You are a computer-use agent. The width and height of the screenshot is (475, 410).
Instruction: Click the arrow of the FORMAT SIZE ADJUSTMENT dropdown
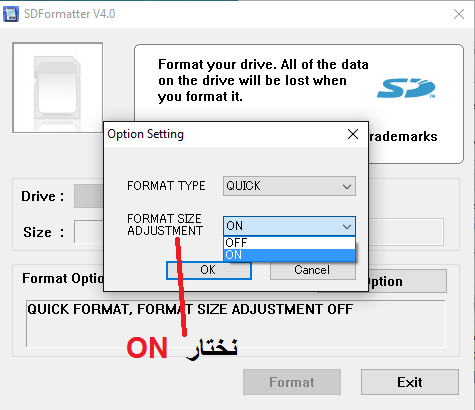[347, 227]
